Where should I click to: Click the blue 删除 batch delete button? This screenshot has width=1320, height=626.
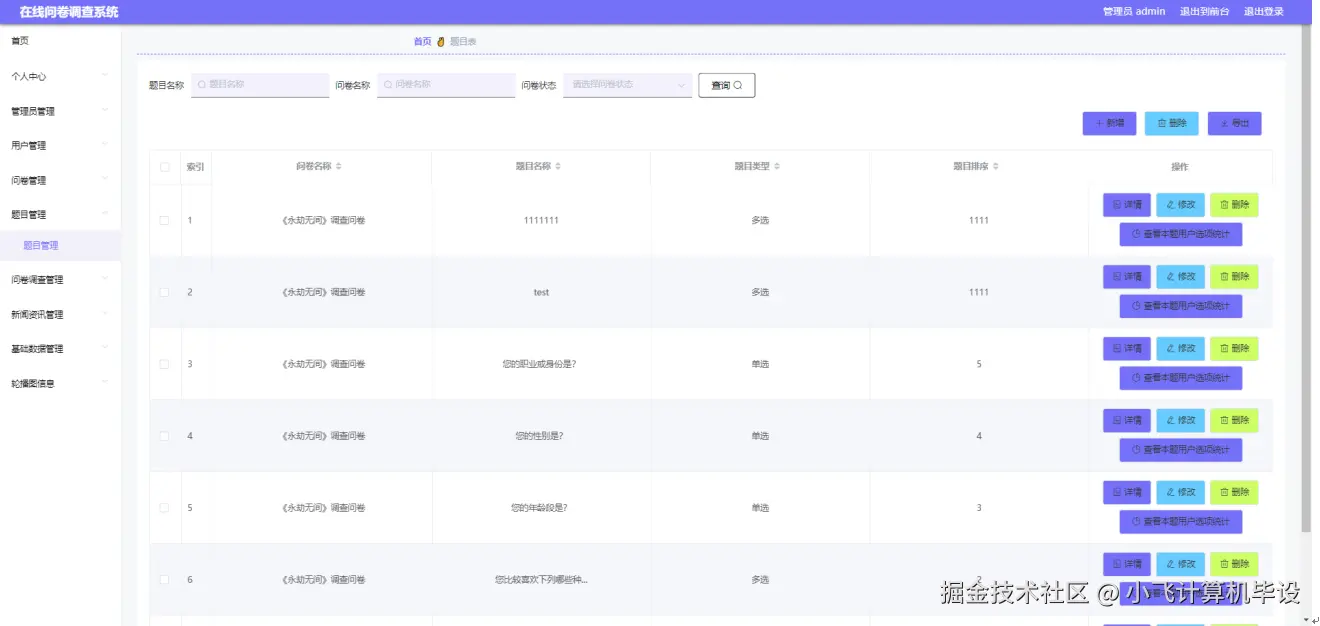pos(1171,123)
